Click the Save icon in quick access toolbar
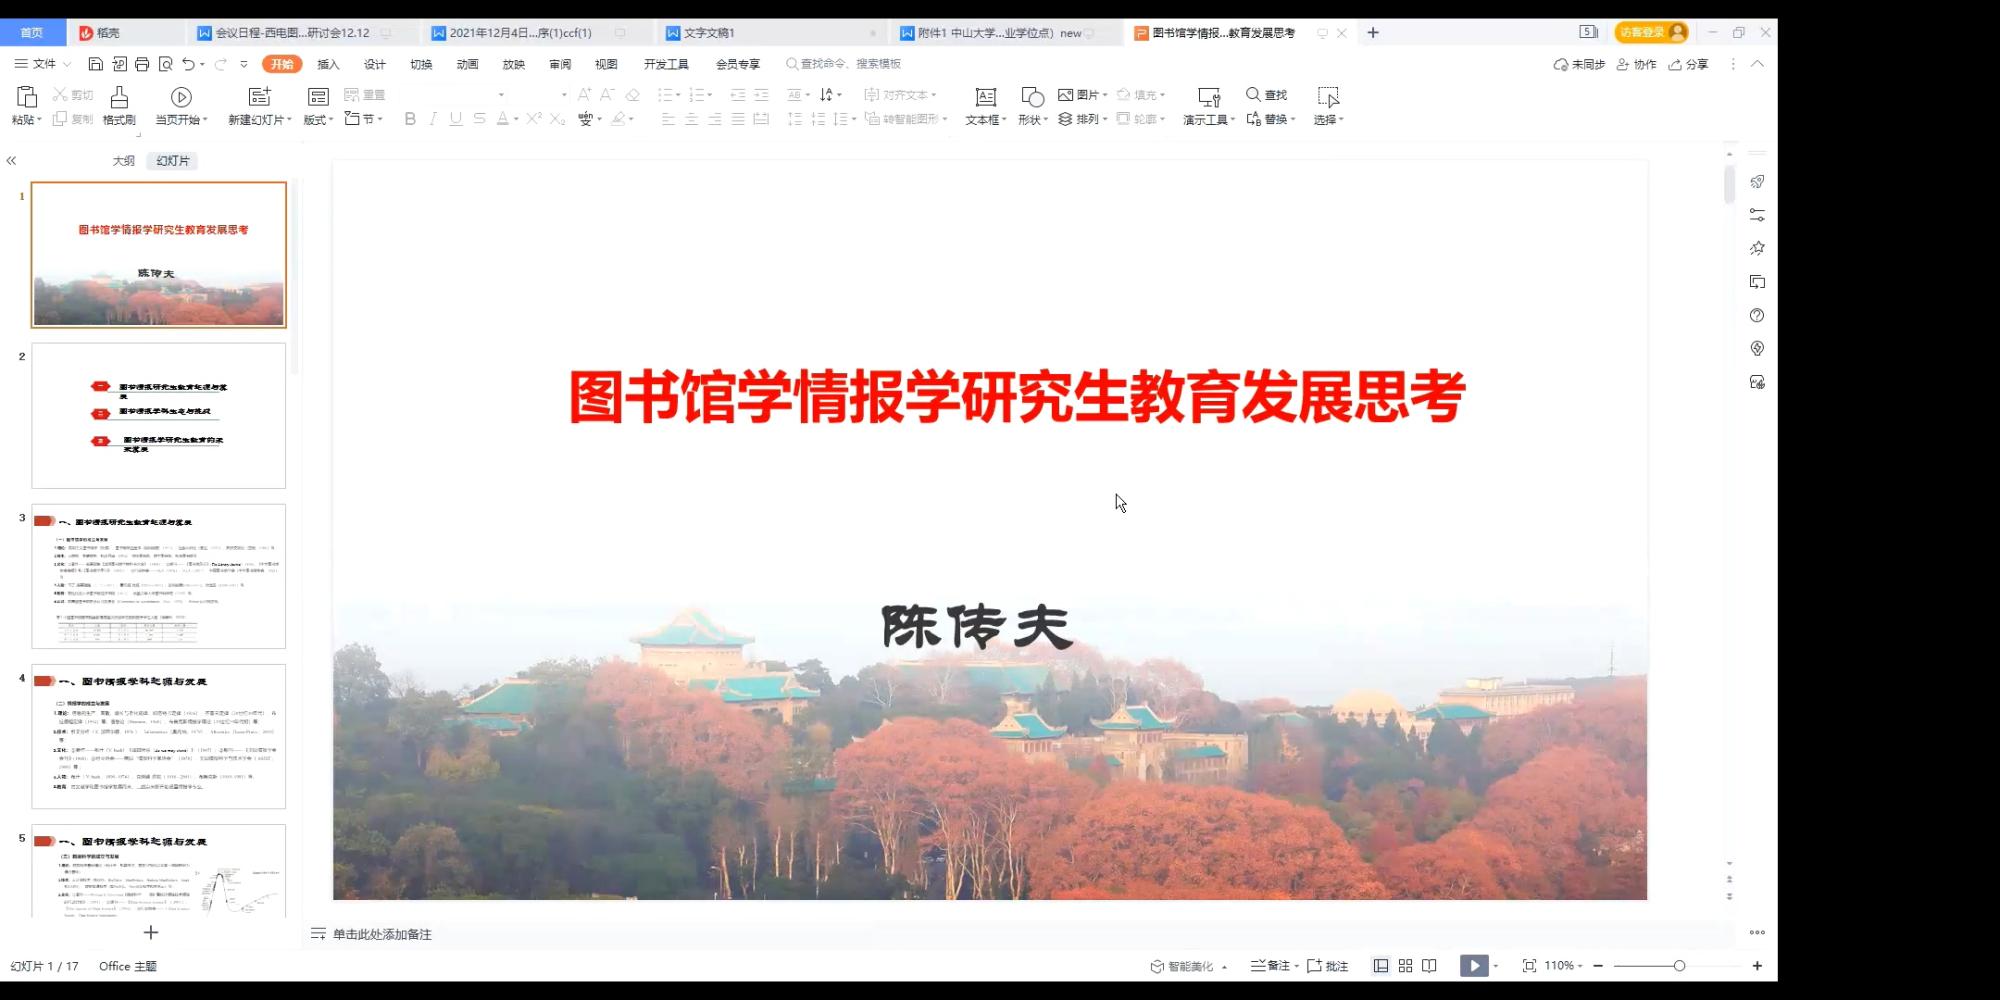The height and width of the screenshot is (1000, 2000). [x=96, y=64]
